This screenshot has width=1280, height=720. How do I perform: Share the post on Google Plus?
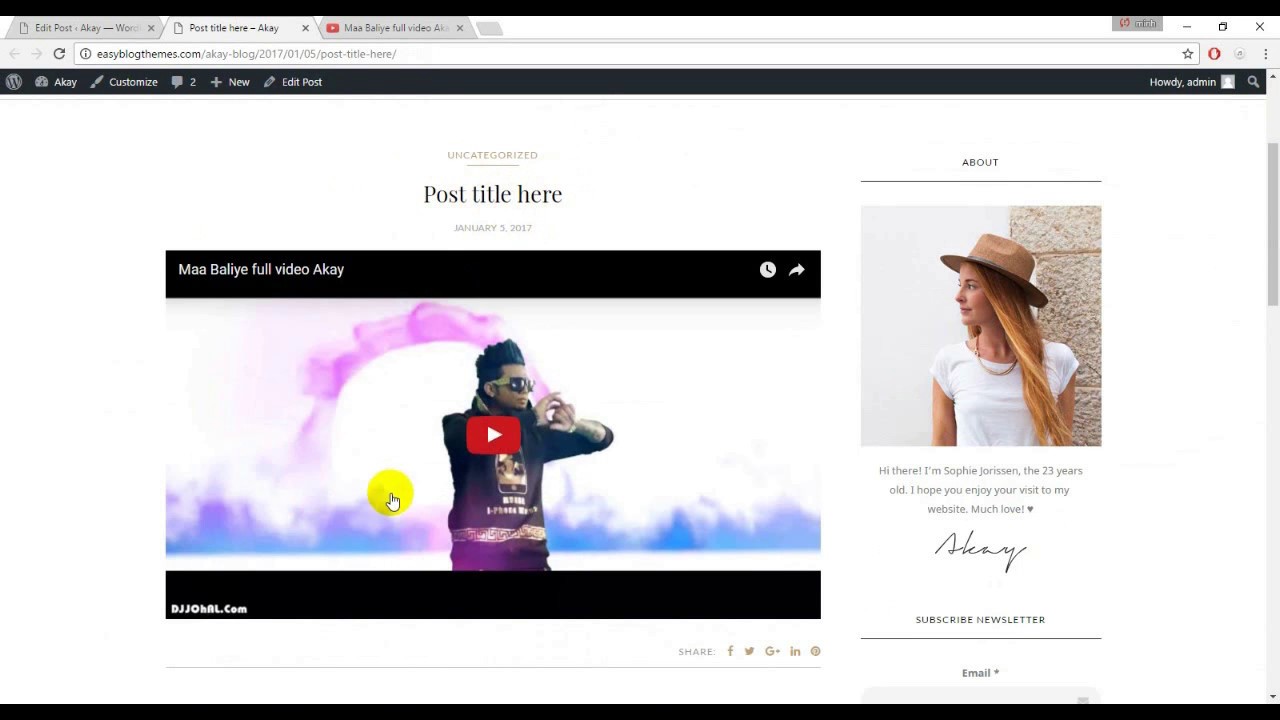pos(772,651)
